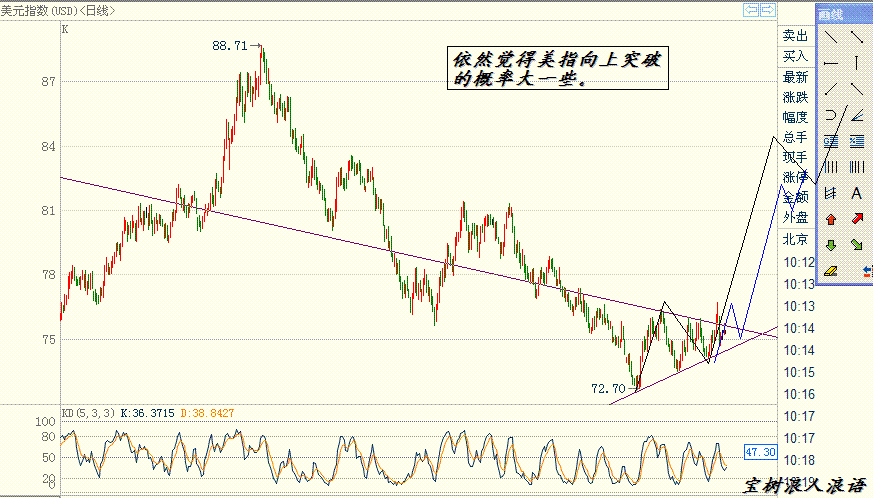873x498 pixels.
Task: Click the 87 price axis label
Action: pyautogui.click(x=48, y=82)
